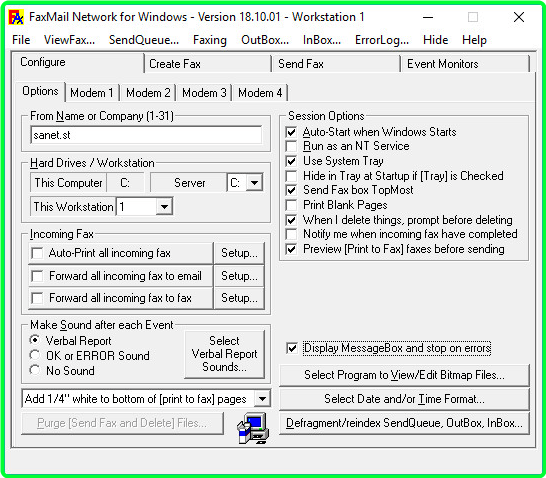Screen dimensions: 546x478
Task: Click the Hide menu item
Action: pos(435,40)
